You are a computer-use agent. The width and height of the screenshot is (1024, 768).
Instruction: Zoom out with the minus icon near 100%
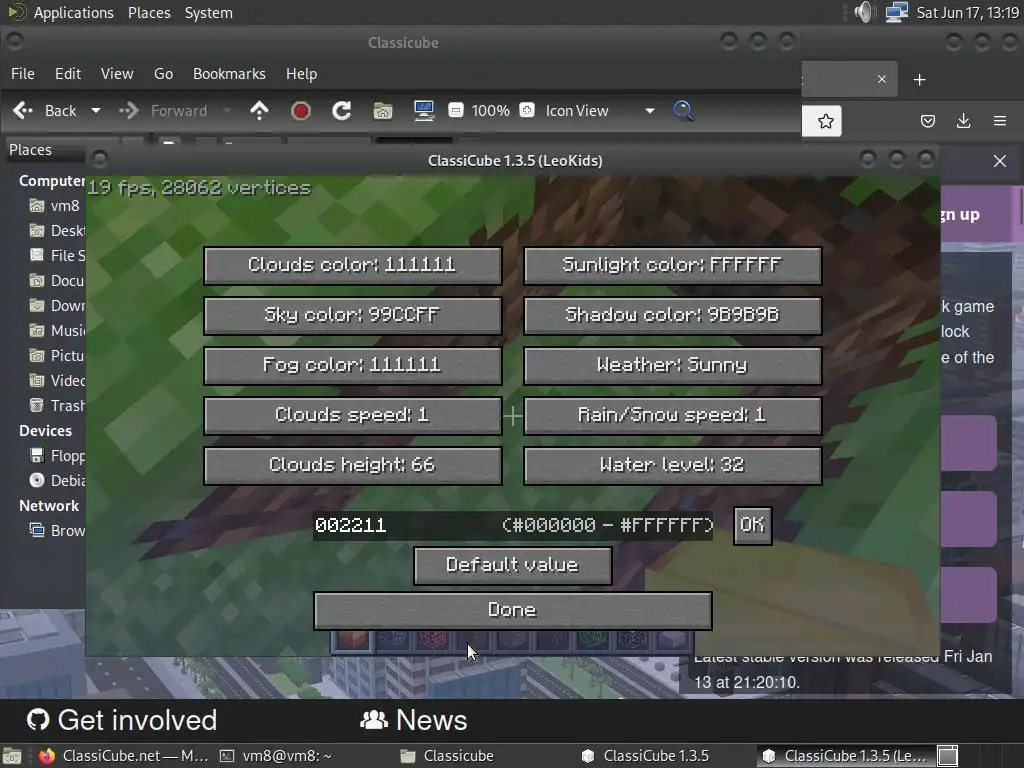tap(456, 110)
